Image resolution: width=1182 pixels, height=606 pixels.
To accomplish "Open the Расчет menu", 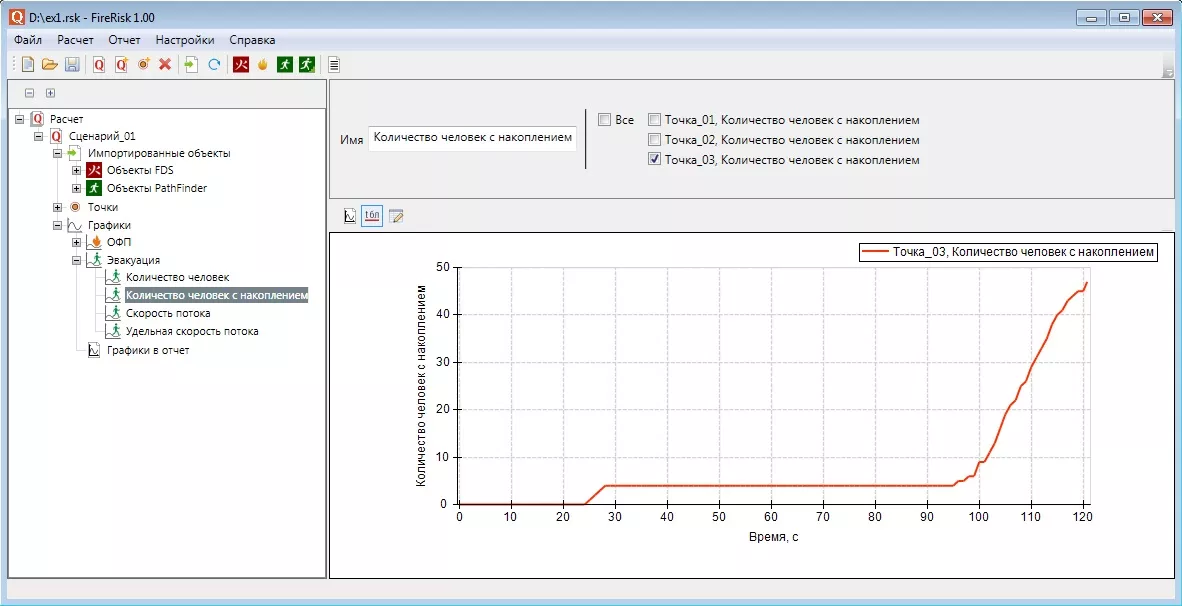I will tap(75, 40).
